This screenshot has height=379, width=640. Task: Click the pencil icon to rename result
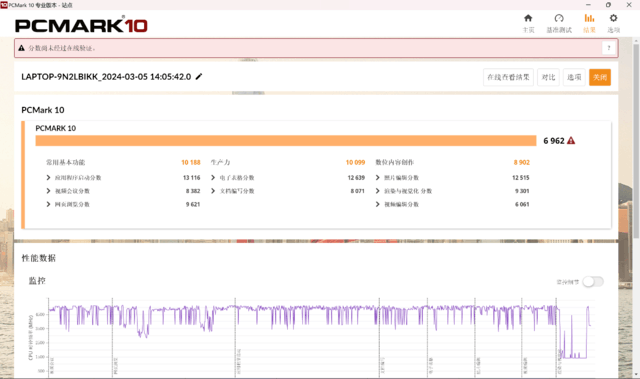click(199, 77)
